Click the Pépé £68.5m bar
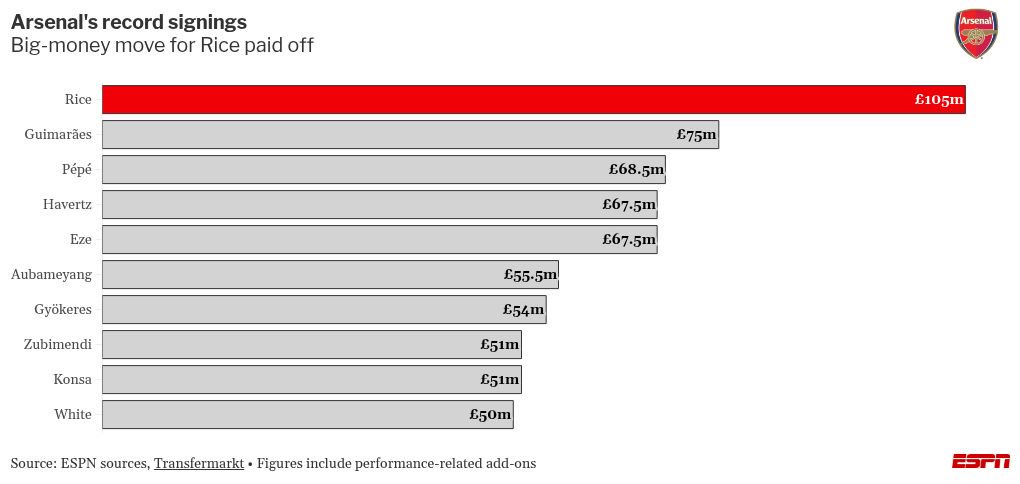Image resolution: width=1020 pixels, height=484 pixels. (384, 170)
